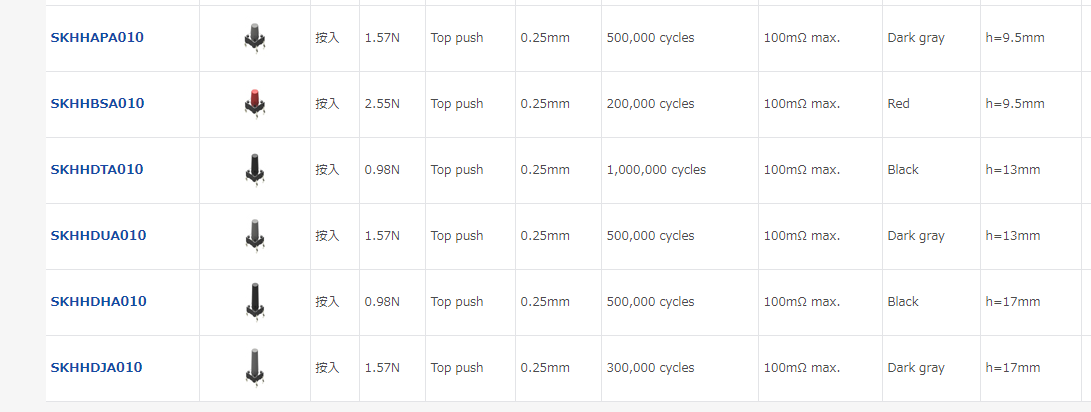Click the 200,000 cycles life cell

click(650, 104)
